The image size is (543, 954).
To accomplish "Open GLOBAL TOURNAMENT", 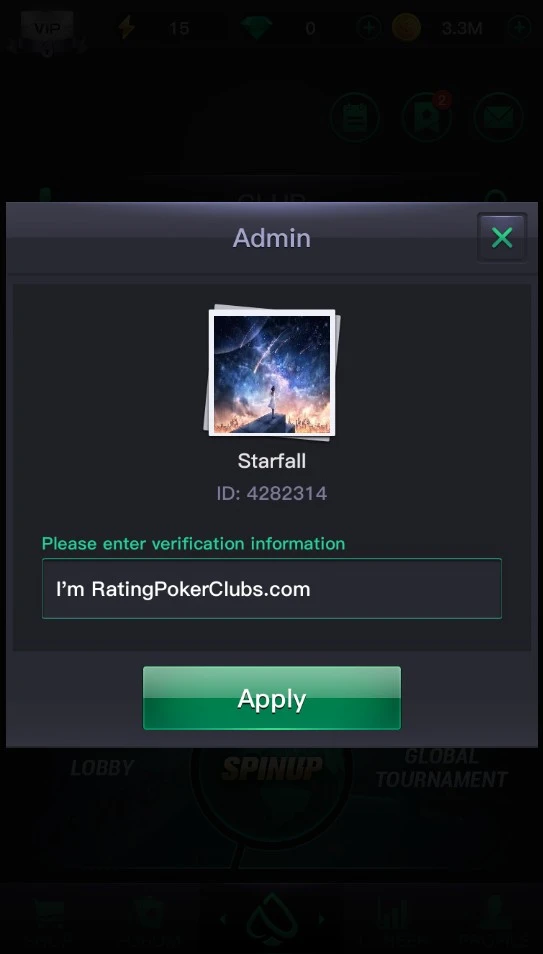I will pyautogui.click(x=442, y=768).
